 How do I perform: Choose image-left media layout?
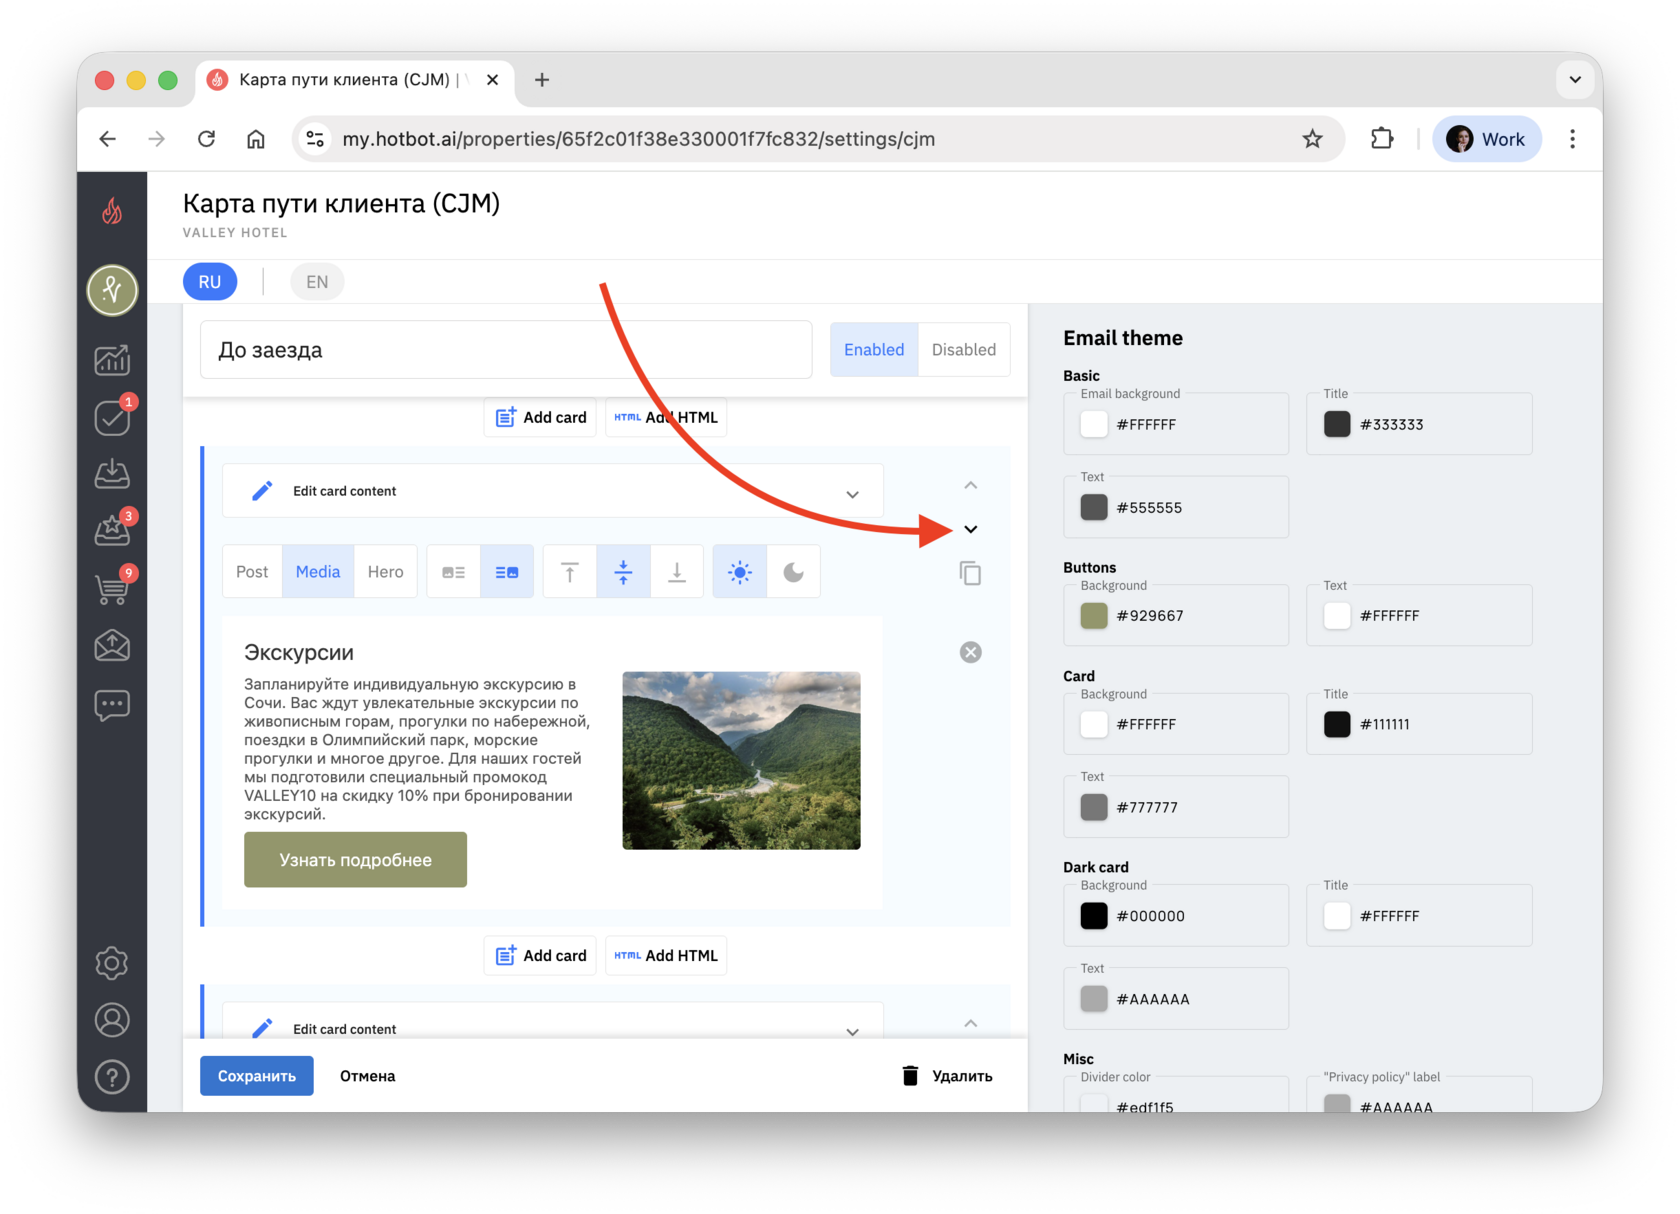(454, 572)
